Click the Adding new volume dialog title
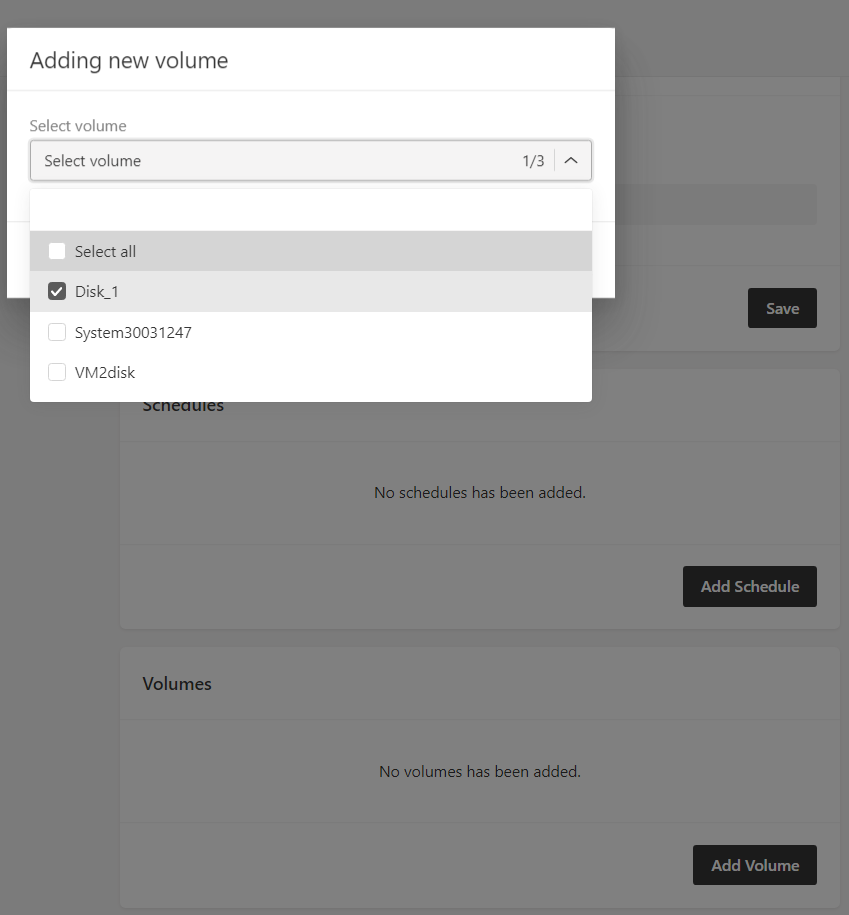The height and width of the screenshot is (915, 849). [x=129, y=60]
